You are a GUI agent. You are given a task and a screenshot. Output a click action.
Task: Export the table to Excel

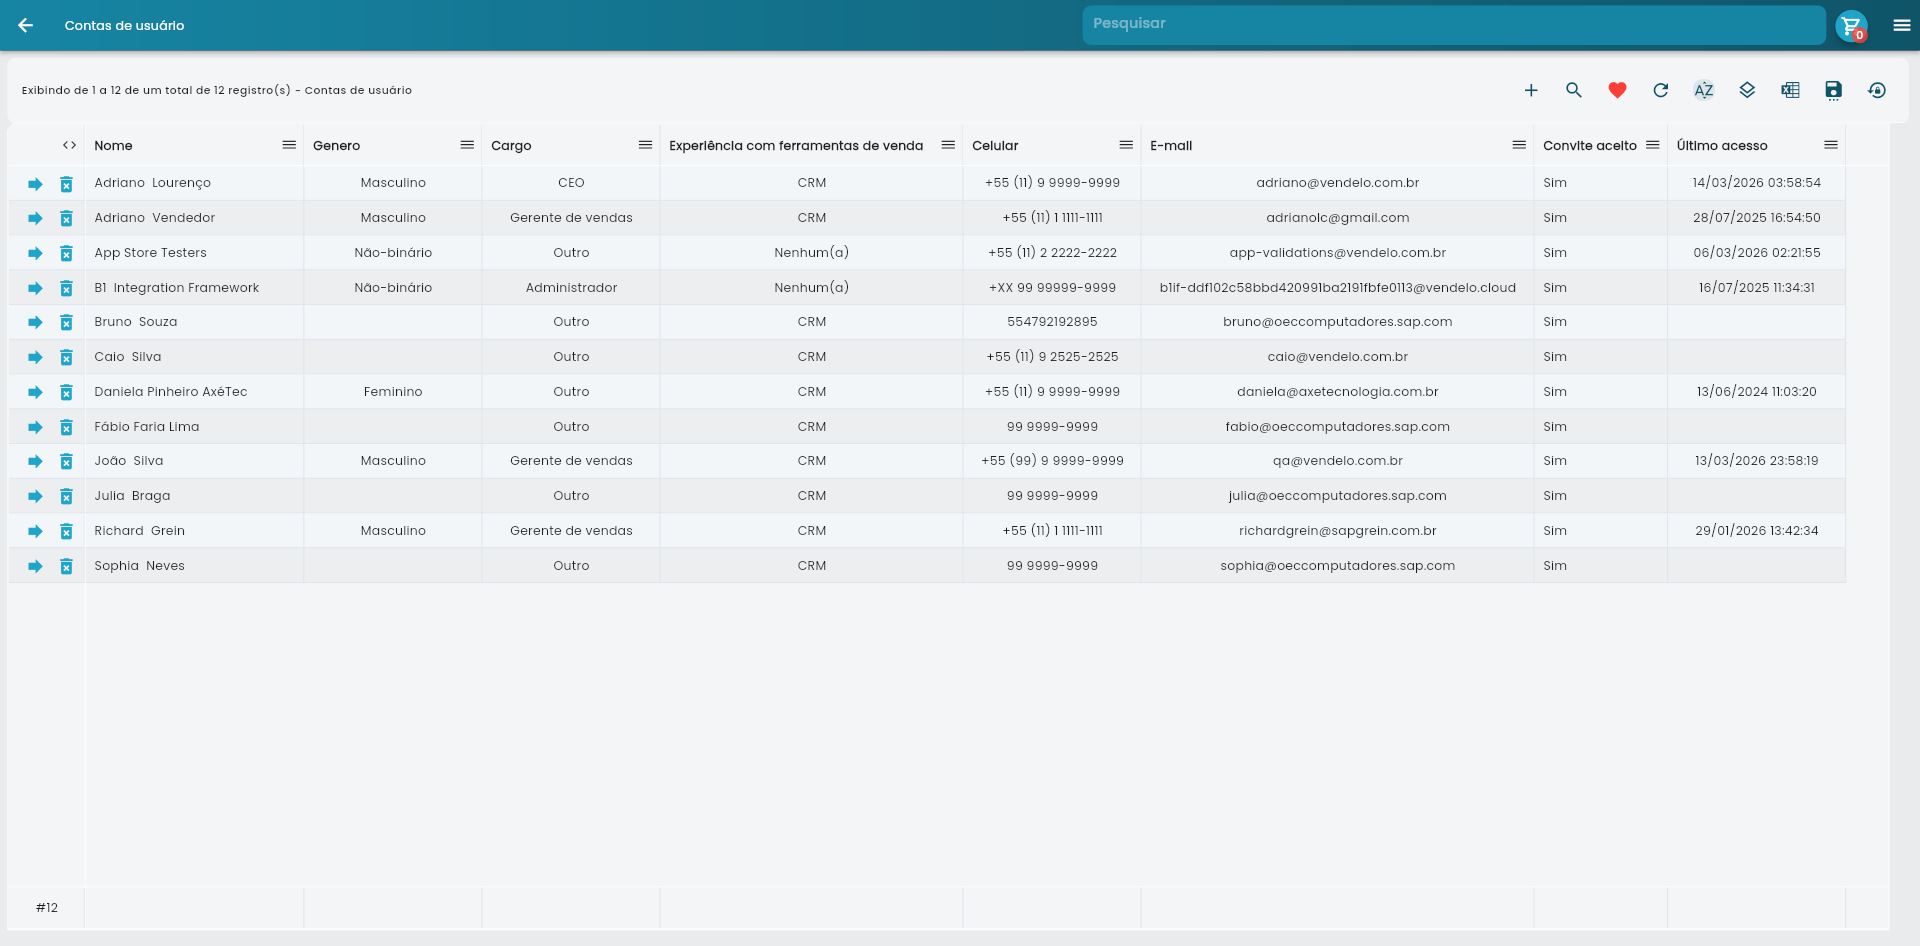click(x=1790, y=90)
